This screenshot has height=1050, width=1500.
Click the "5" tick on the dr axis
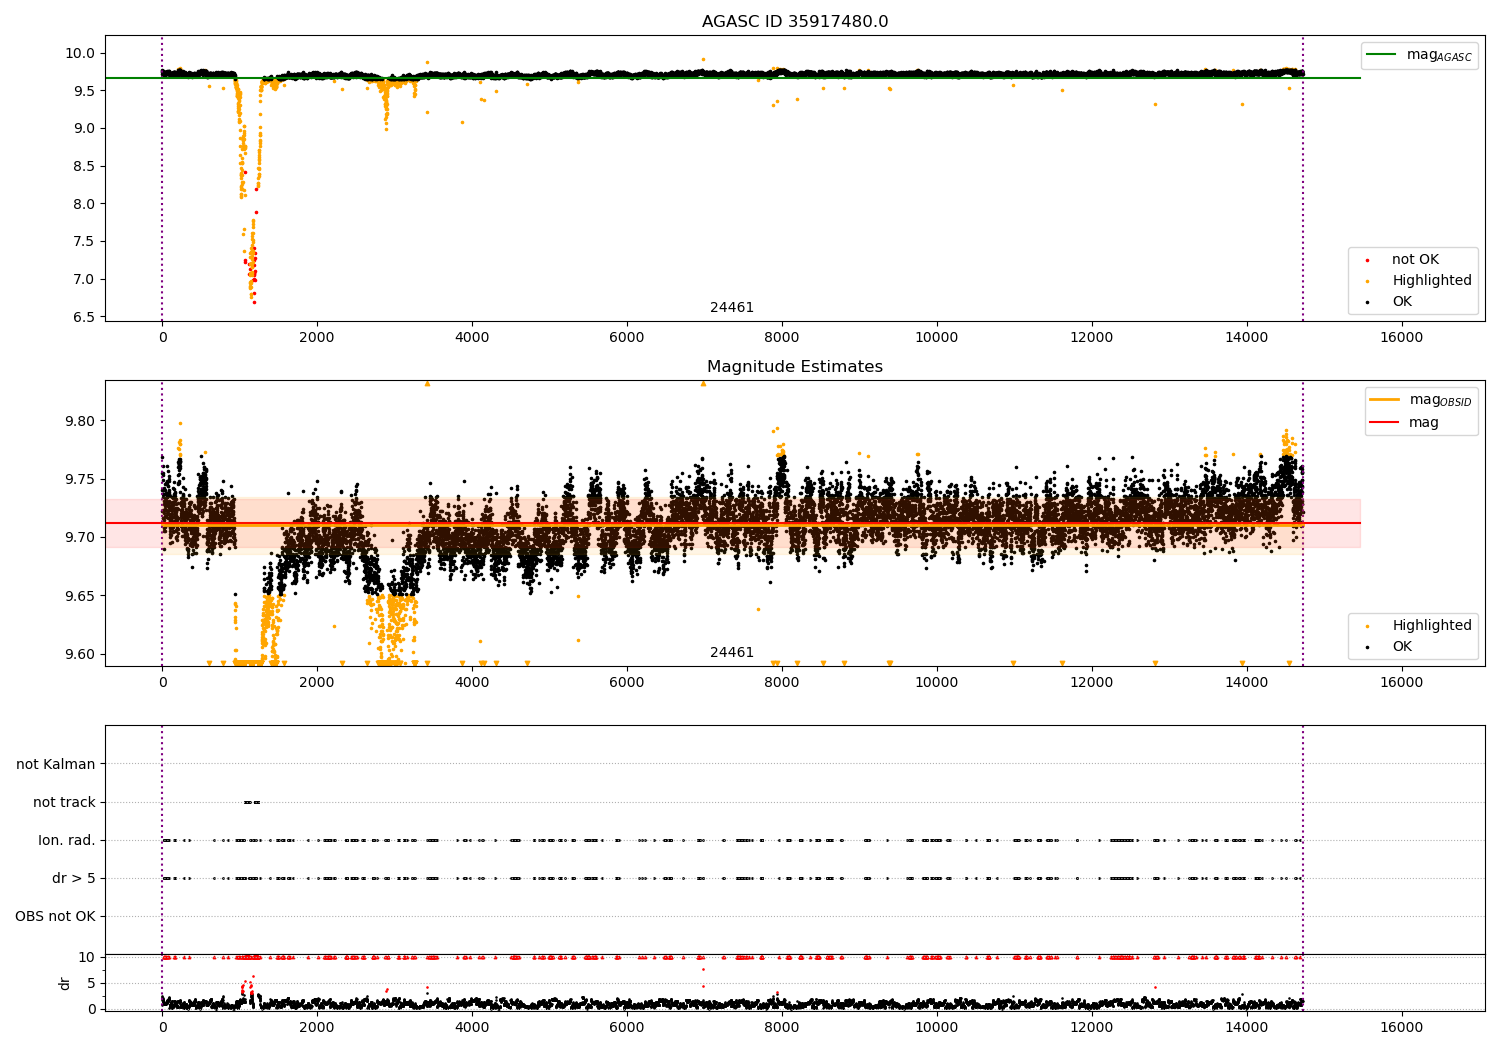pyautogui.click(x=91, y=984)
